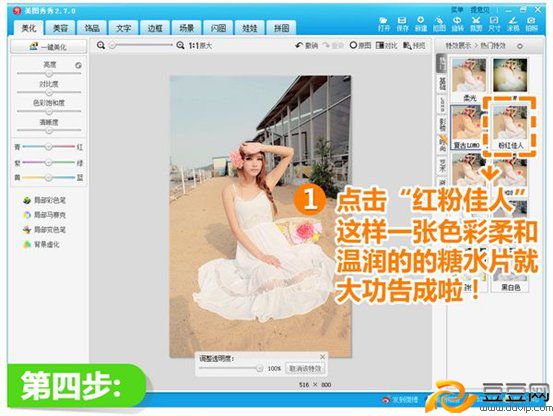
Task: Click the 青-红 cyan-red color slider
Action: tap(49, 146)
